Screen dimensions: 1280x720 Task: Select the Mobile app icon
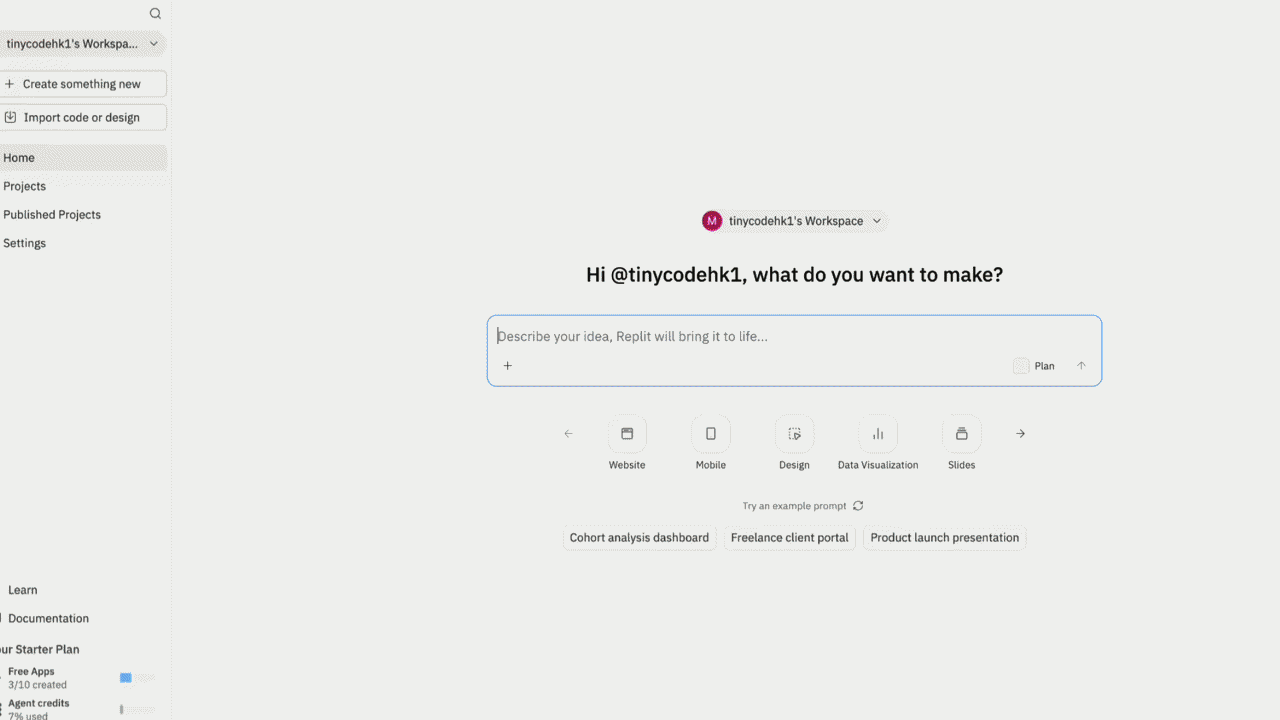coord(710,432)
